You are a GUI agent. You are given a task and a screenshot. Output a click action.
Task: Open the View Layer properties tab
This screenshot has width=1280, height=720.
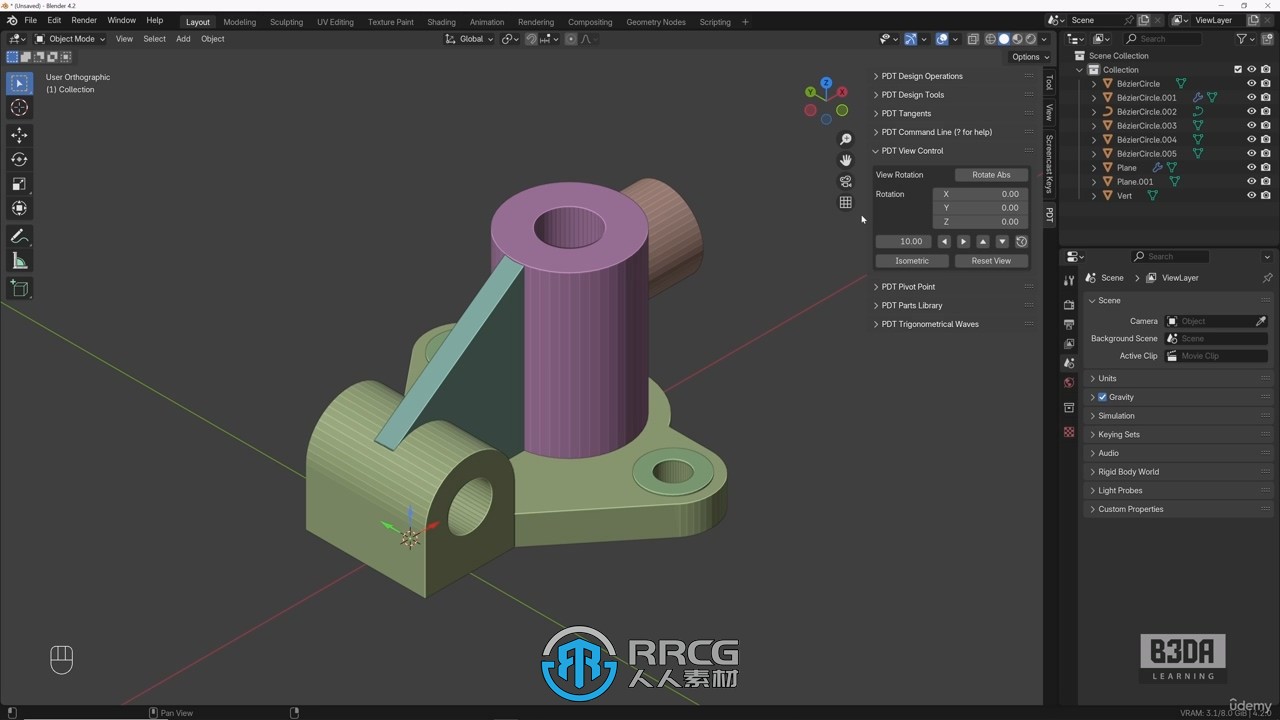click(1069, 344)
